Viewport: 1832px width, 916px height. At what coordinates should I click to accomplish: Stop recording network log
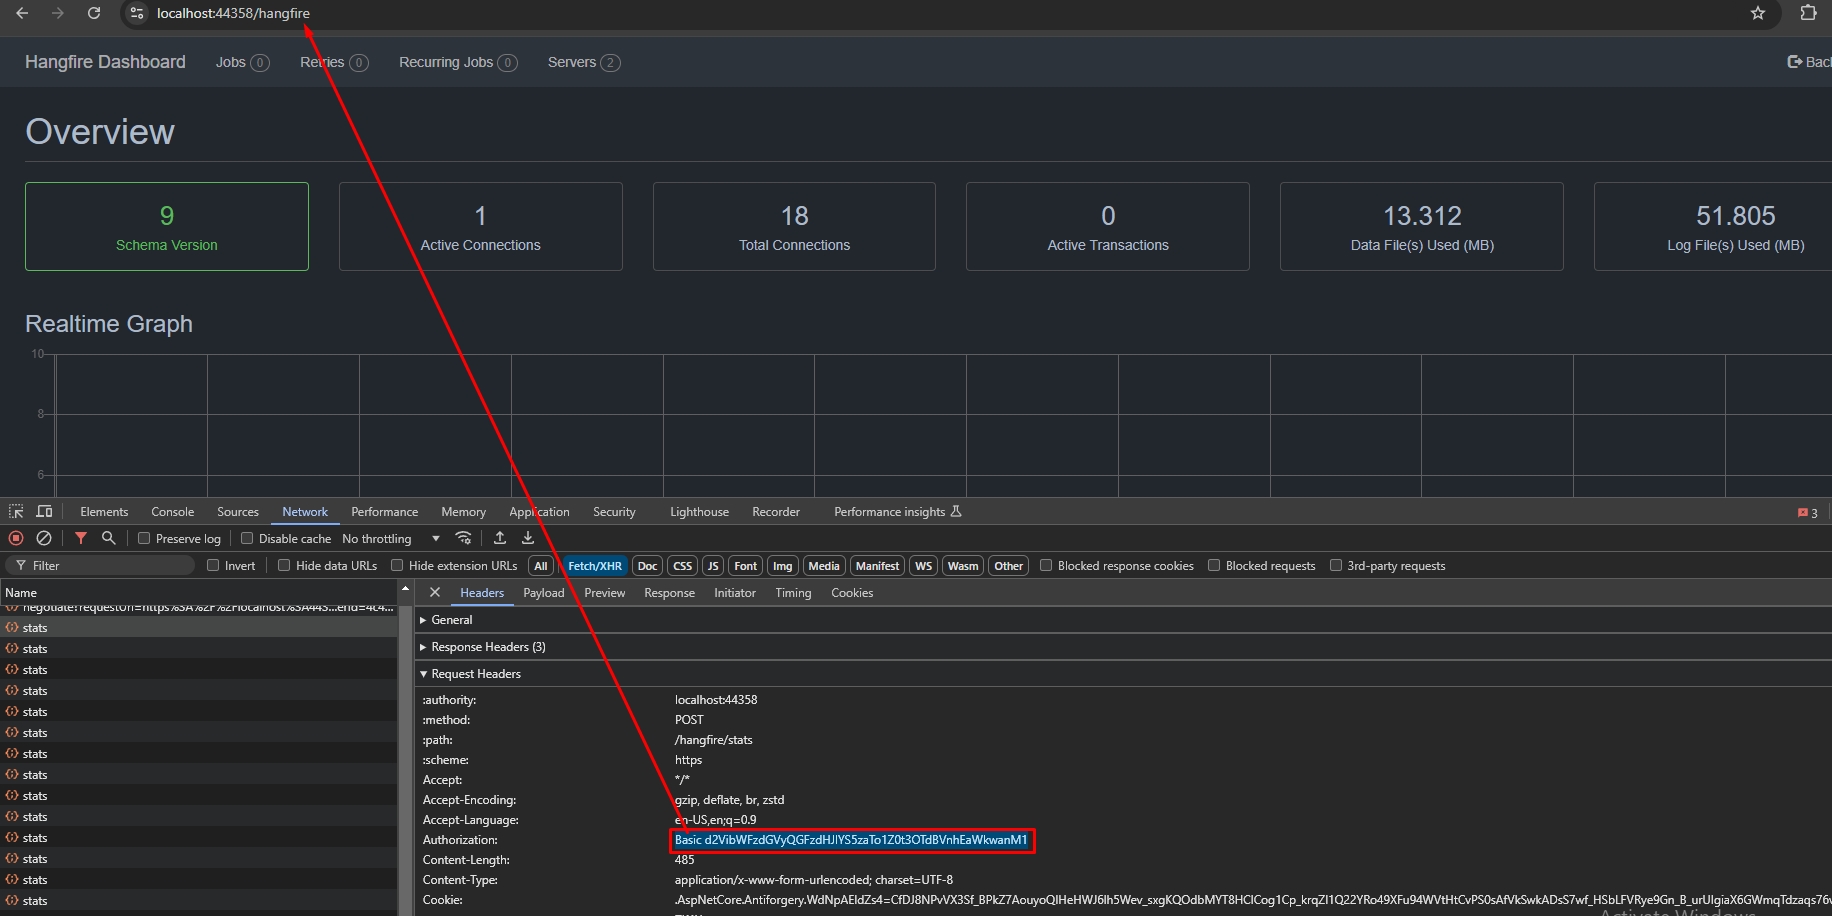(x=16, y=538)
